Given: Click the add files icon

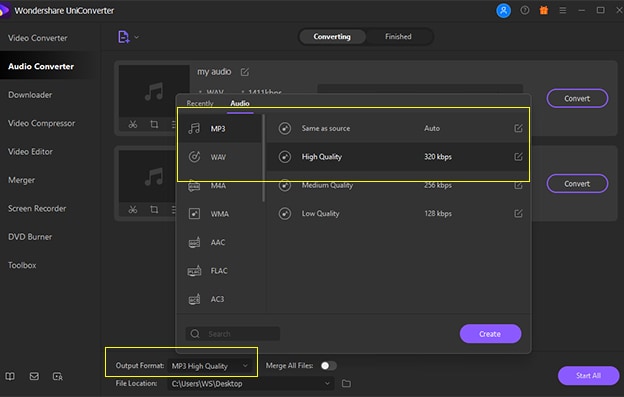Looking at the screenshot, I should (123, 37).
